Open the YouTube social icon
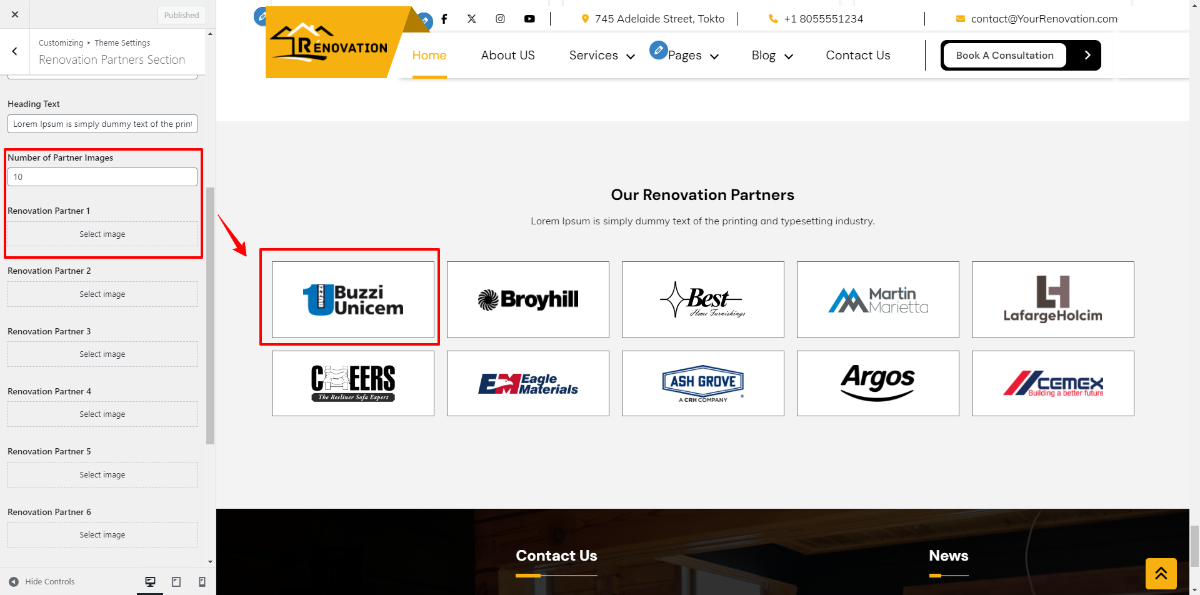Viewport: 1200px width, 595px height. coord(529,19)
